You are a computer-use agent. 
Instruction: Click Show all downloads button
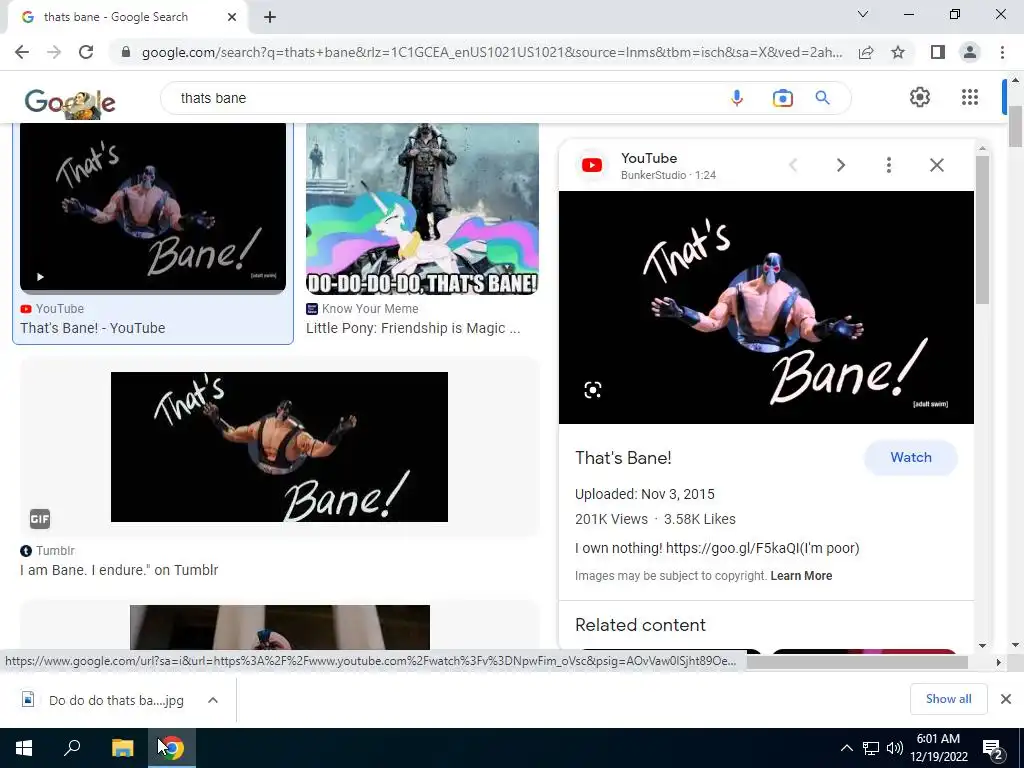point(948,699)
